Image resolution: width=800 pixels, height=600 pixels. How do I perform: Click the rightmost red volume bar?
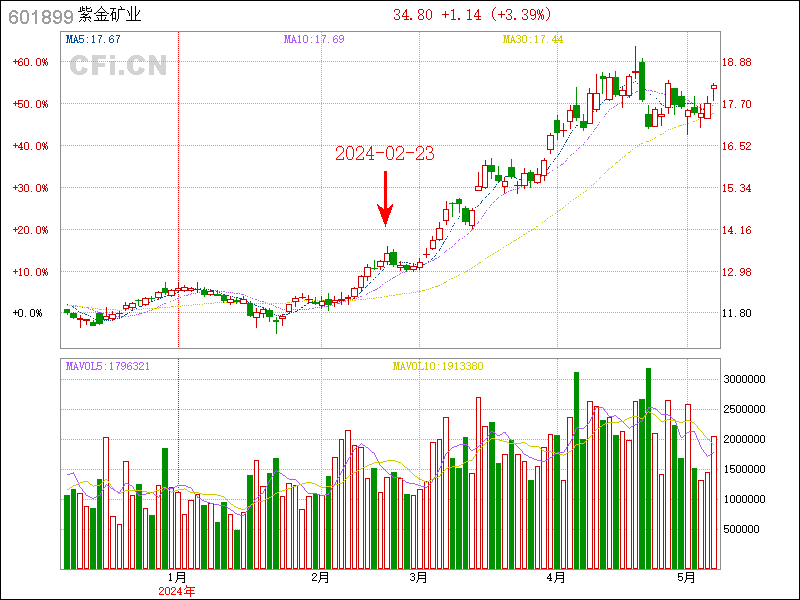tap(714, 503)
